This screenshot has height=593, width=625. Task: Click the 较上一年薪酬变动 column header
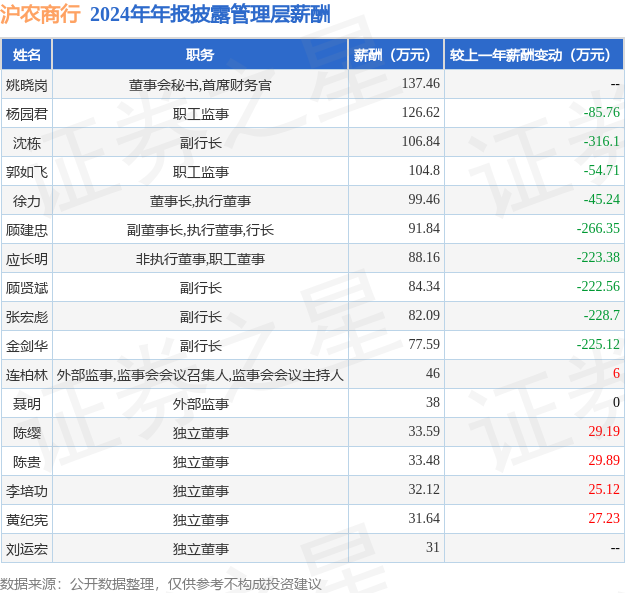[x=534, y=55]
